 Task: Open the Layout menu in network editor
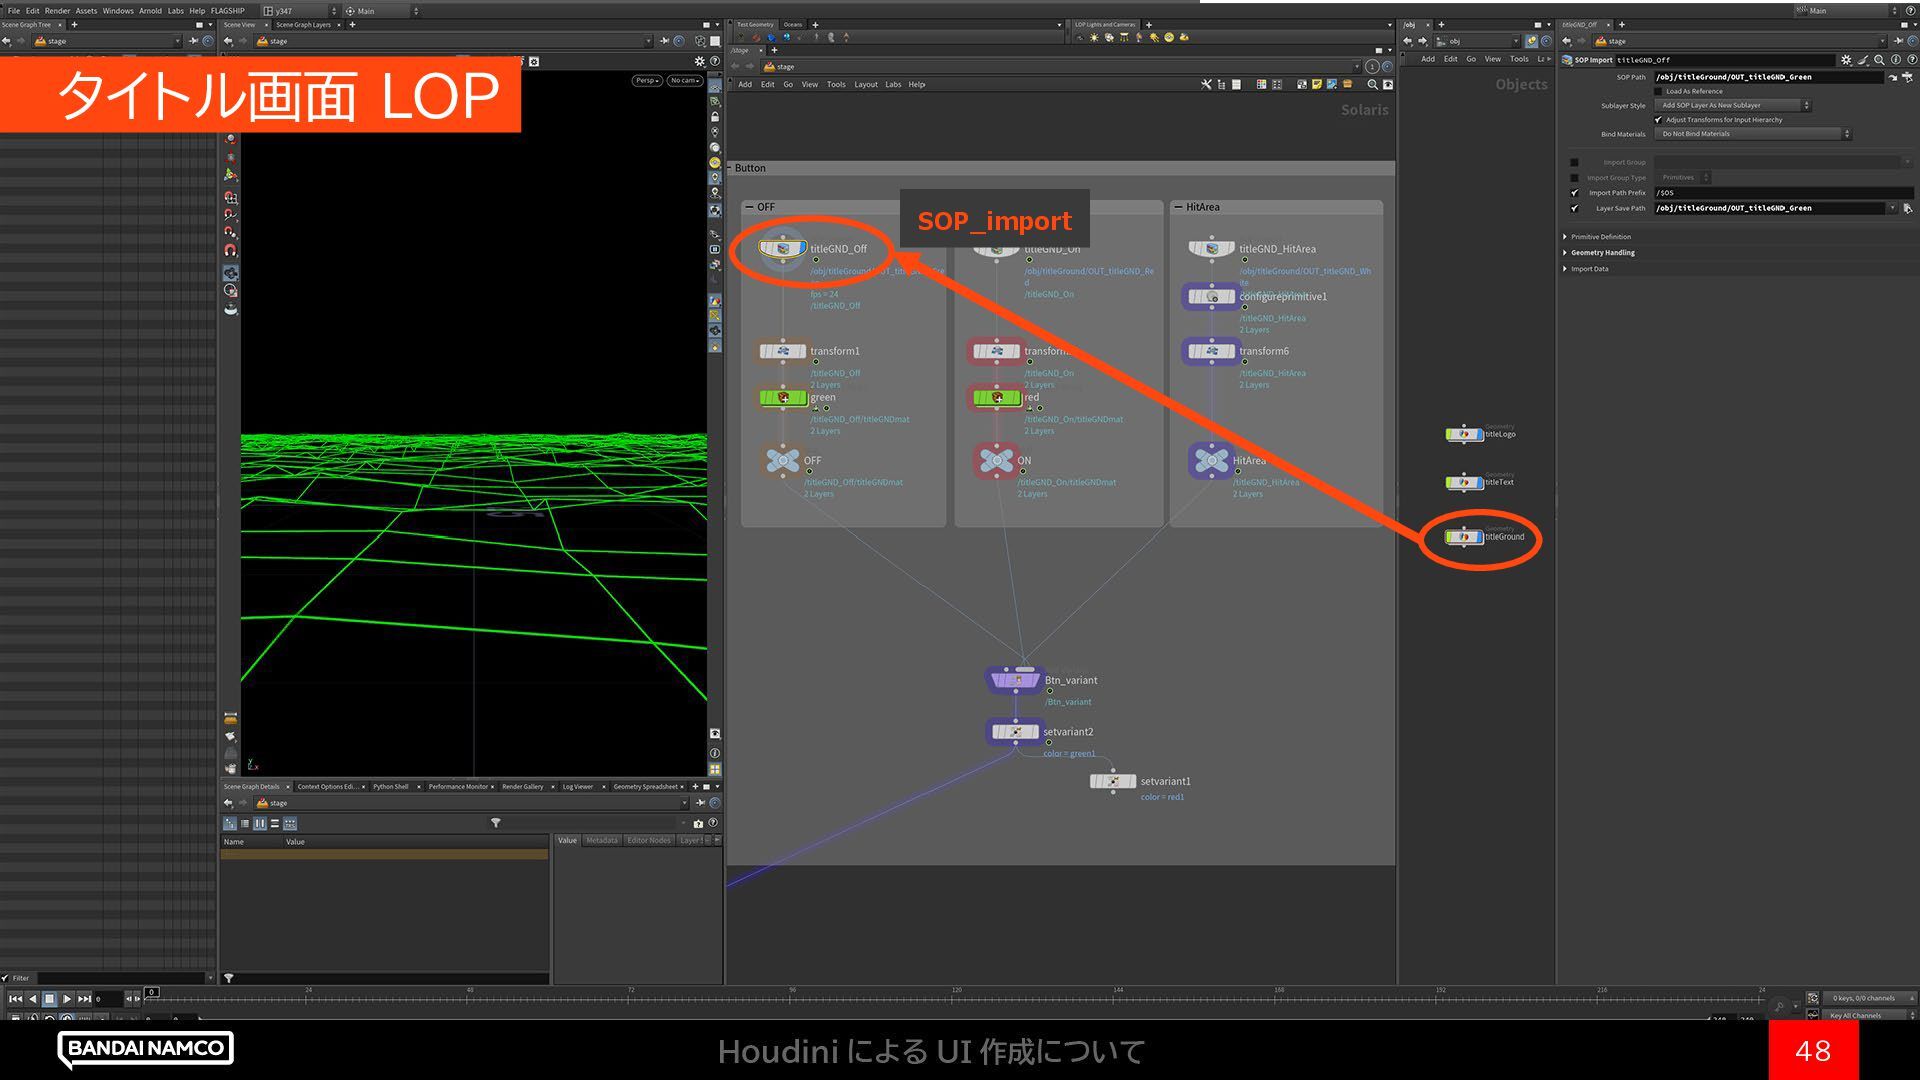click(865, 85)
